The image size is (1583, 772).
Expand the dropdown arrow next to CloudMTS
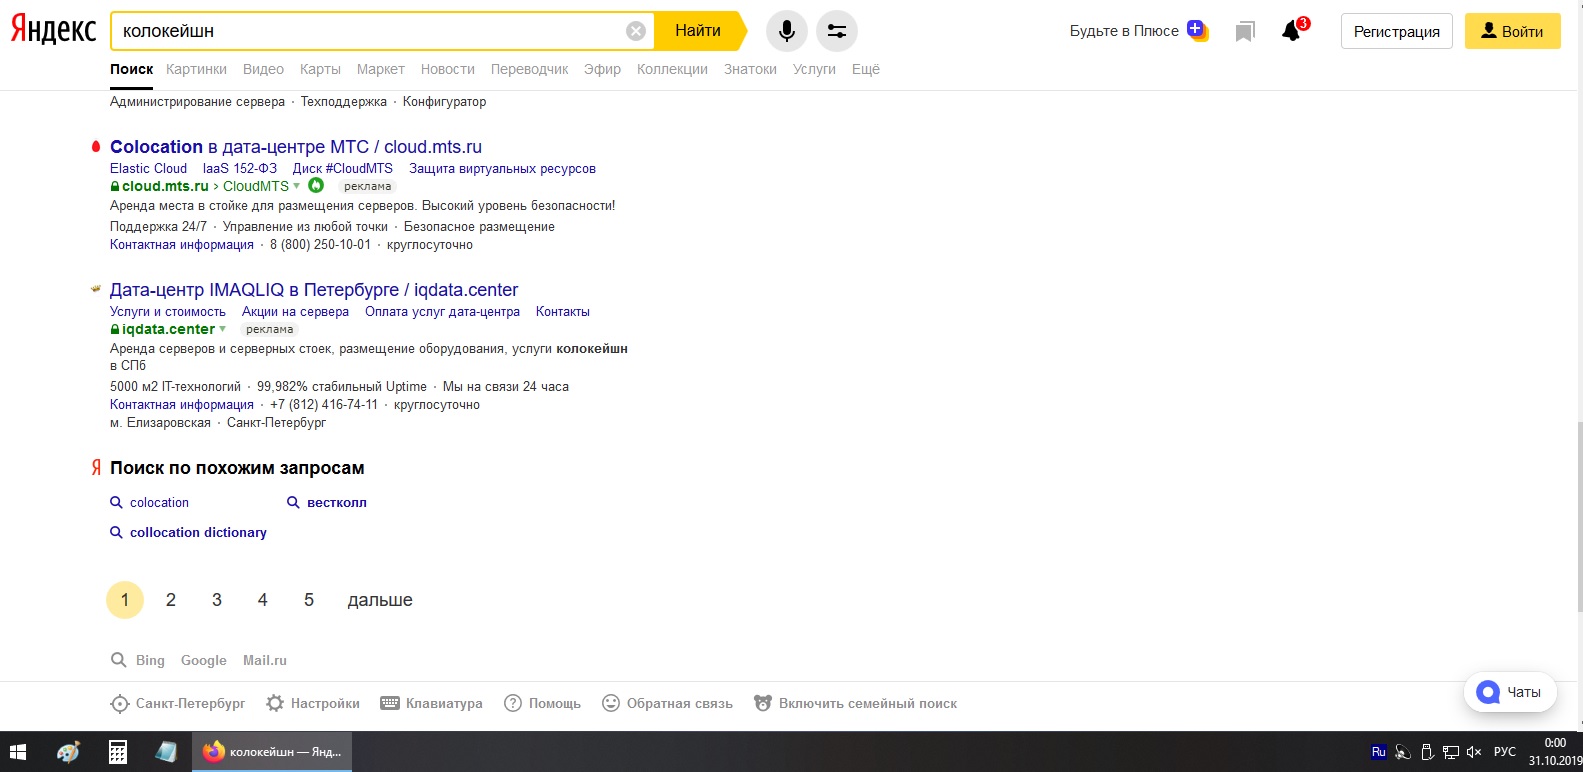[297, 186]
